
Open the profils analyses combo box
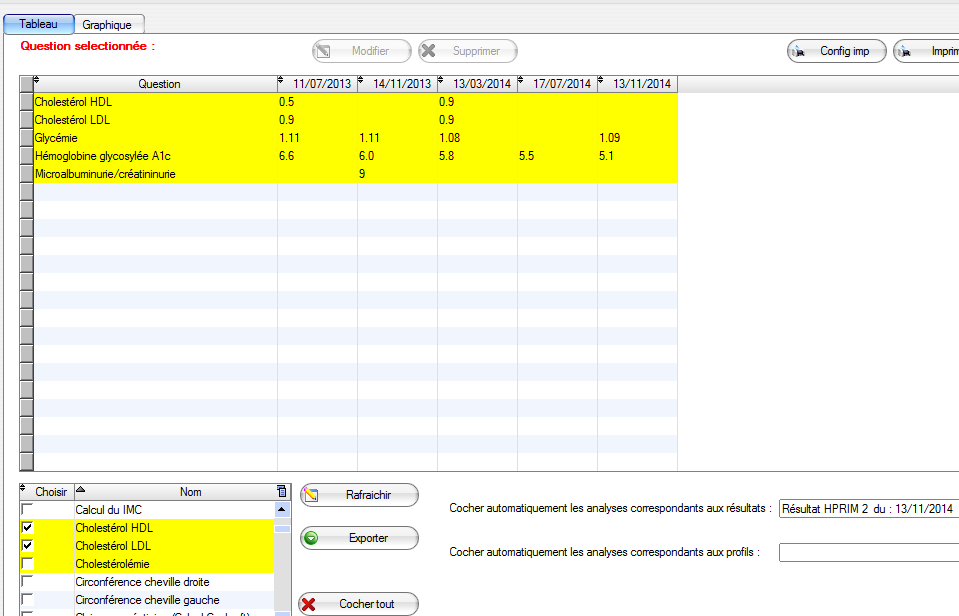tap(868, 552)
